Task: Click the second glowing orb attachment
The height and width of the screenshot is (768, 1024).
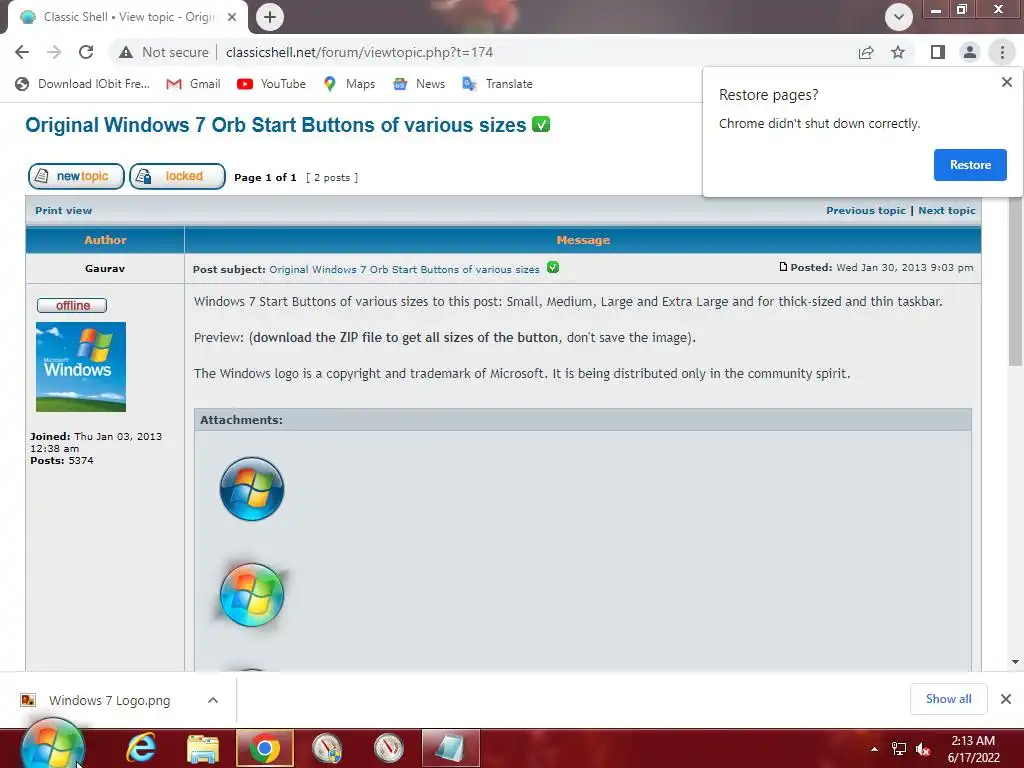Action: 252,594
